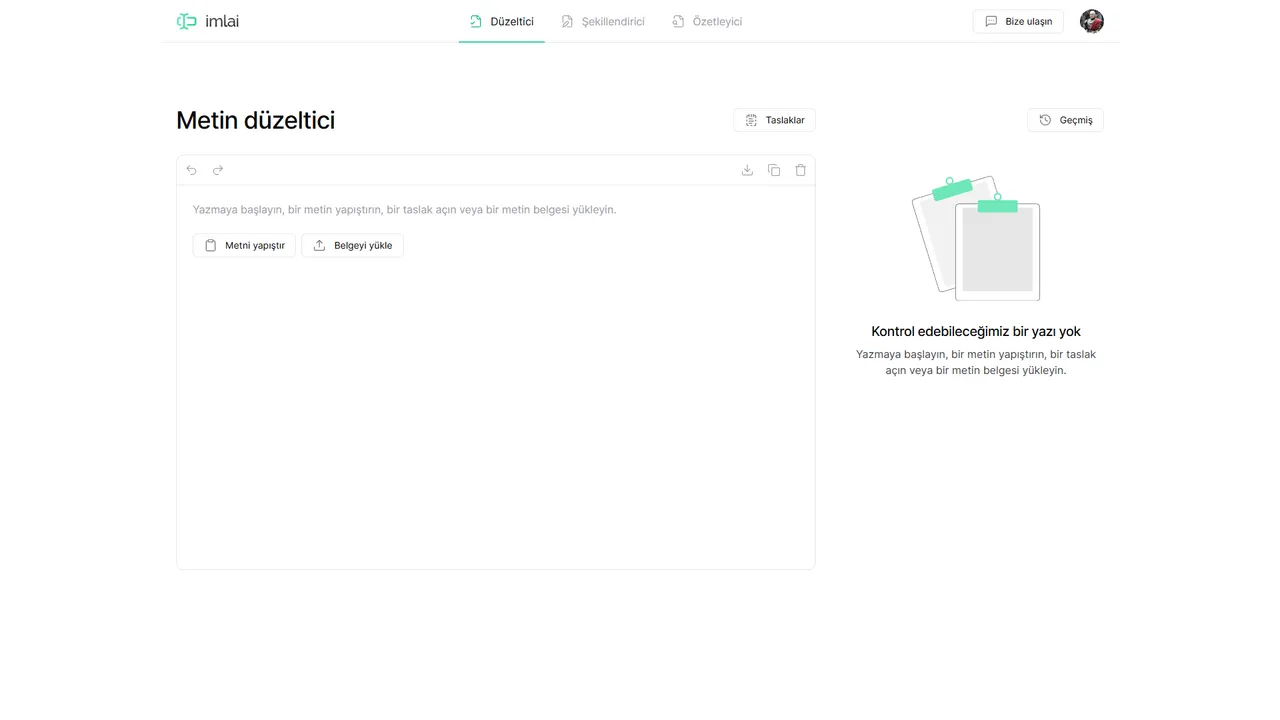The height and width of the screenshot is (720, 1280).
Task: Open the Taslaklar drafts panel
Action: [x=774, y=119]
